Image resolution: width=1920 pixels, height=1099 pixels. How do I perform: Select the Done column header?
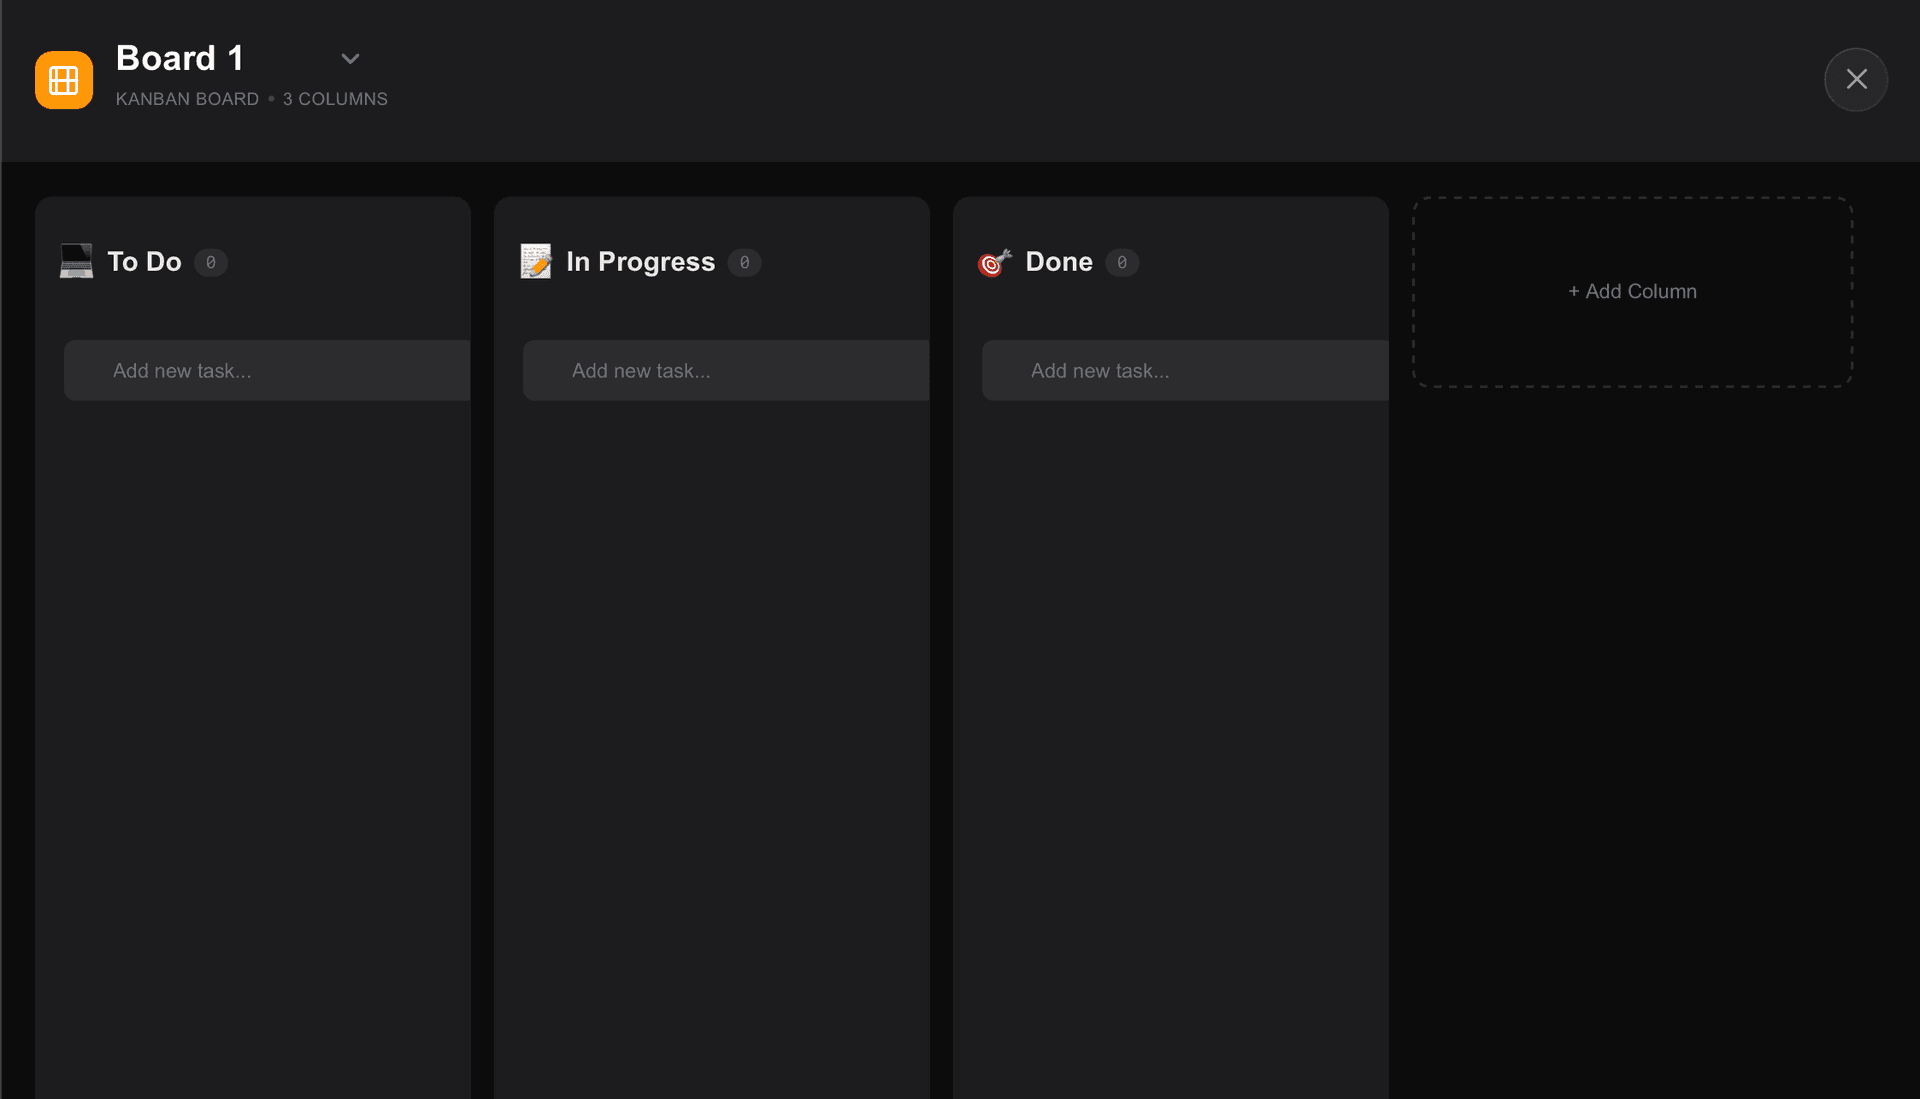1059,262
